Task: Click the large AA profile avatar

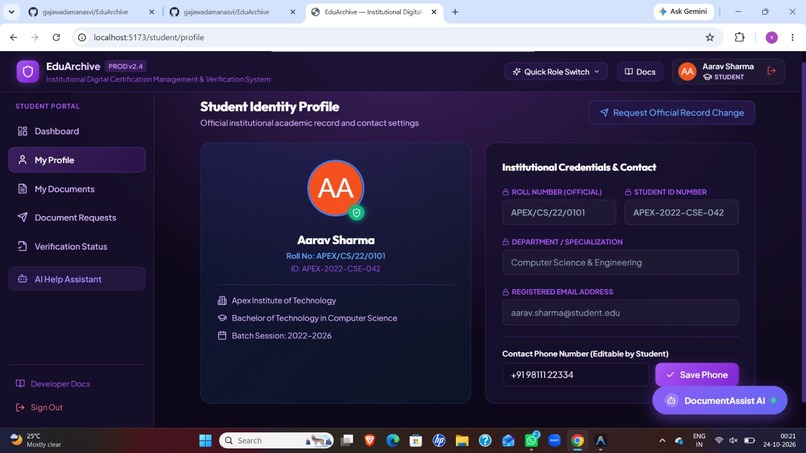Action: pos(336,188)
